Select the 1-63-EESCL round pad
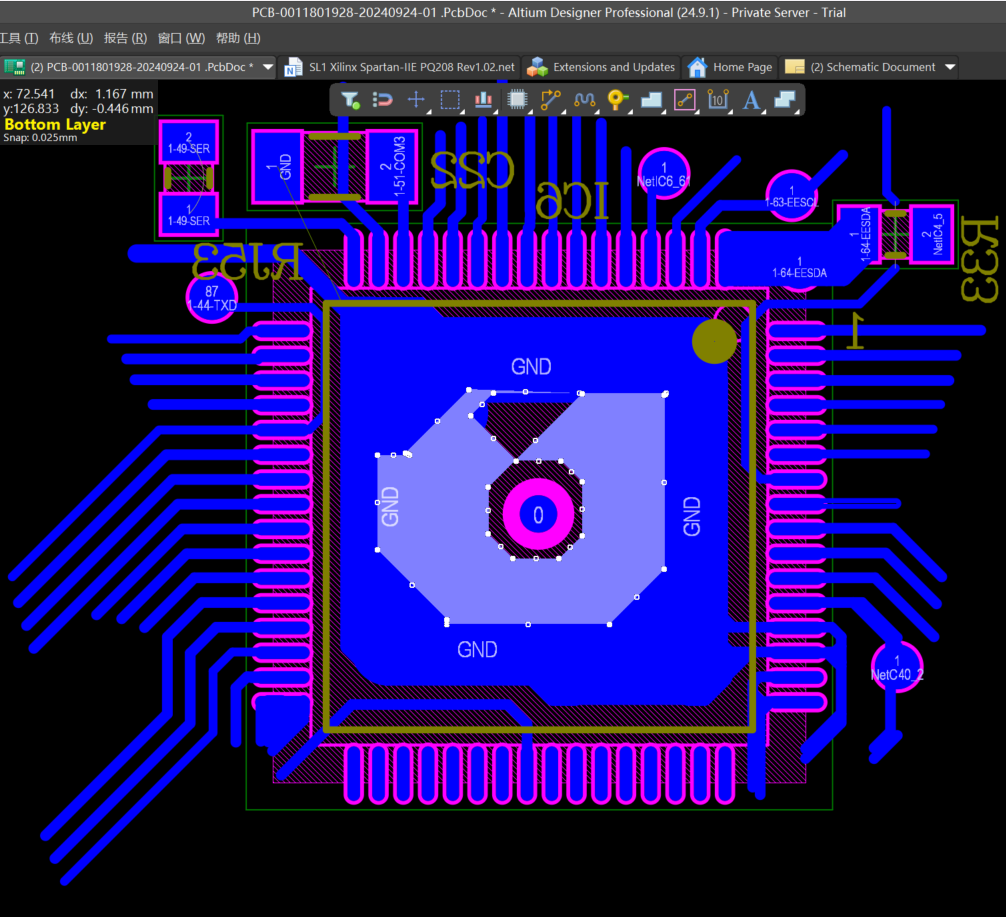 coord(792,196)
